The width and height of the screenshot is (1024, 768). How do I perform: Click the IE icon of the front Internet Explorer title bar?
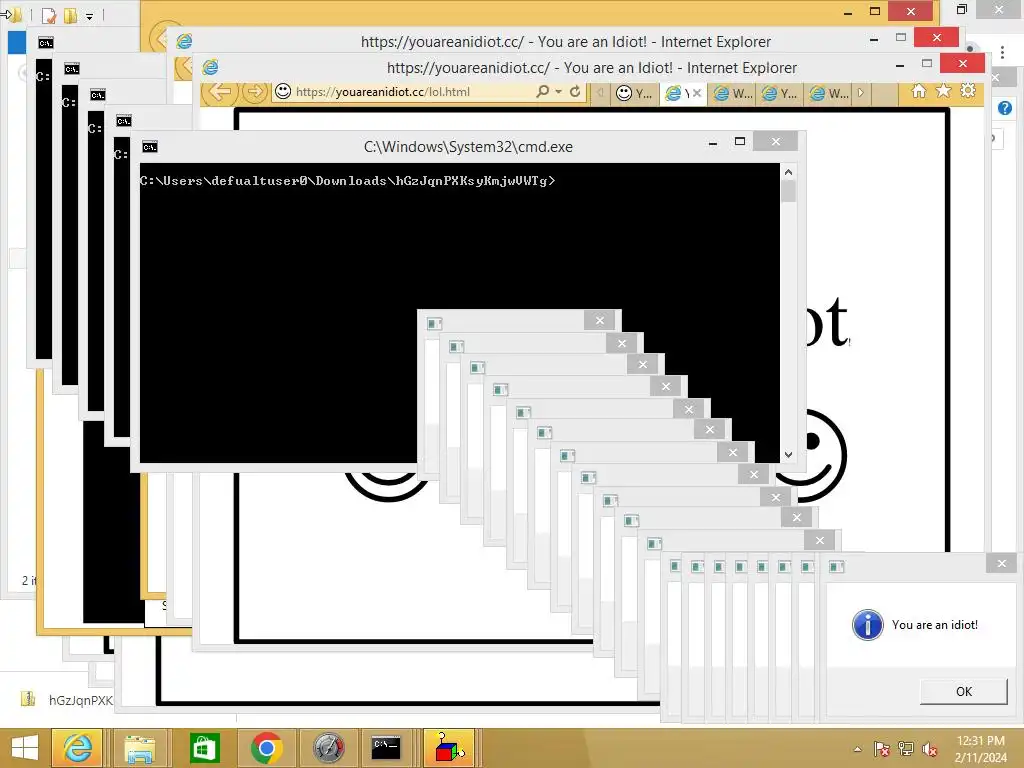pyautogui.click(x=210, y=67)
